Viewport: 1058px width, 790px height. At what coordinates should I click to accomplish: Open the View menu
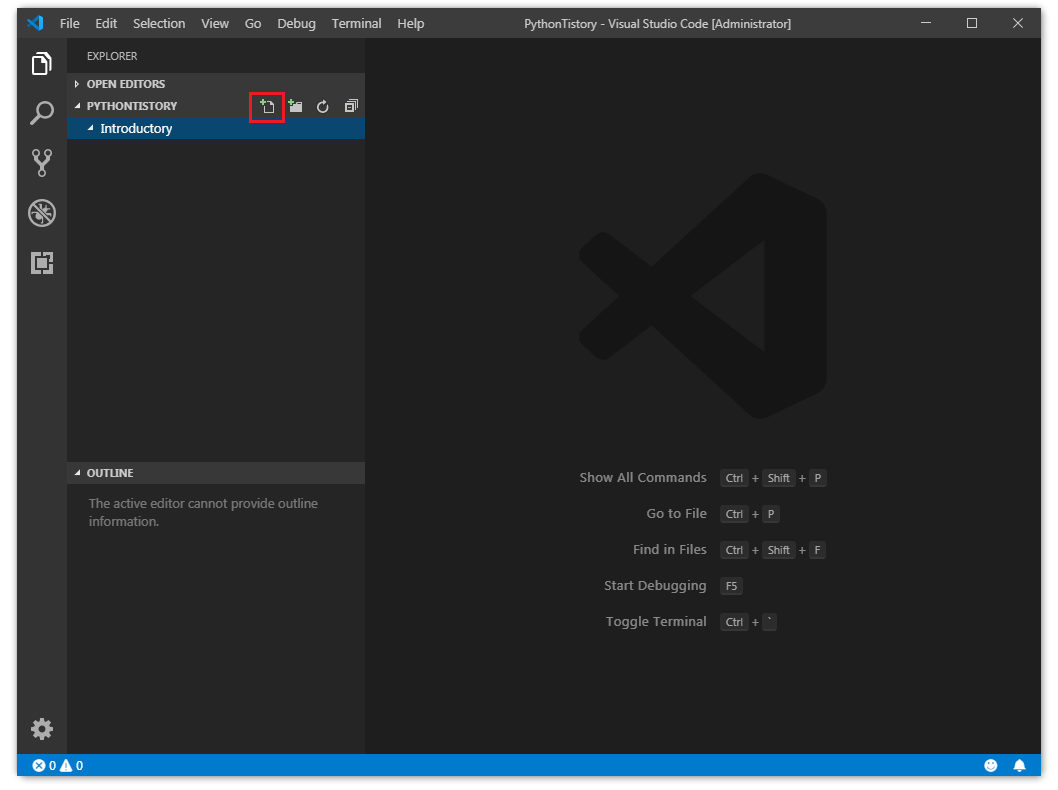pos(215,24)
